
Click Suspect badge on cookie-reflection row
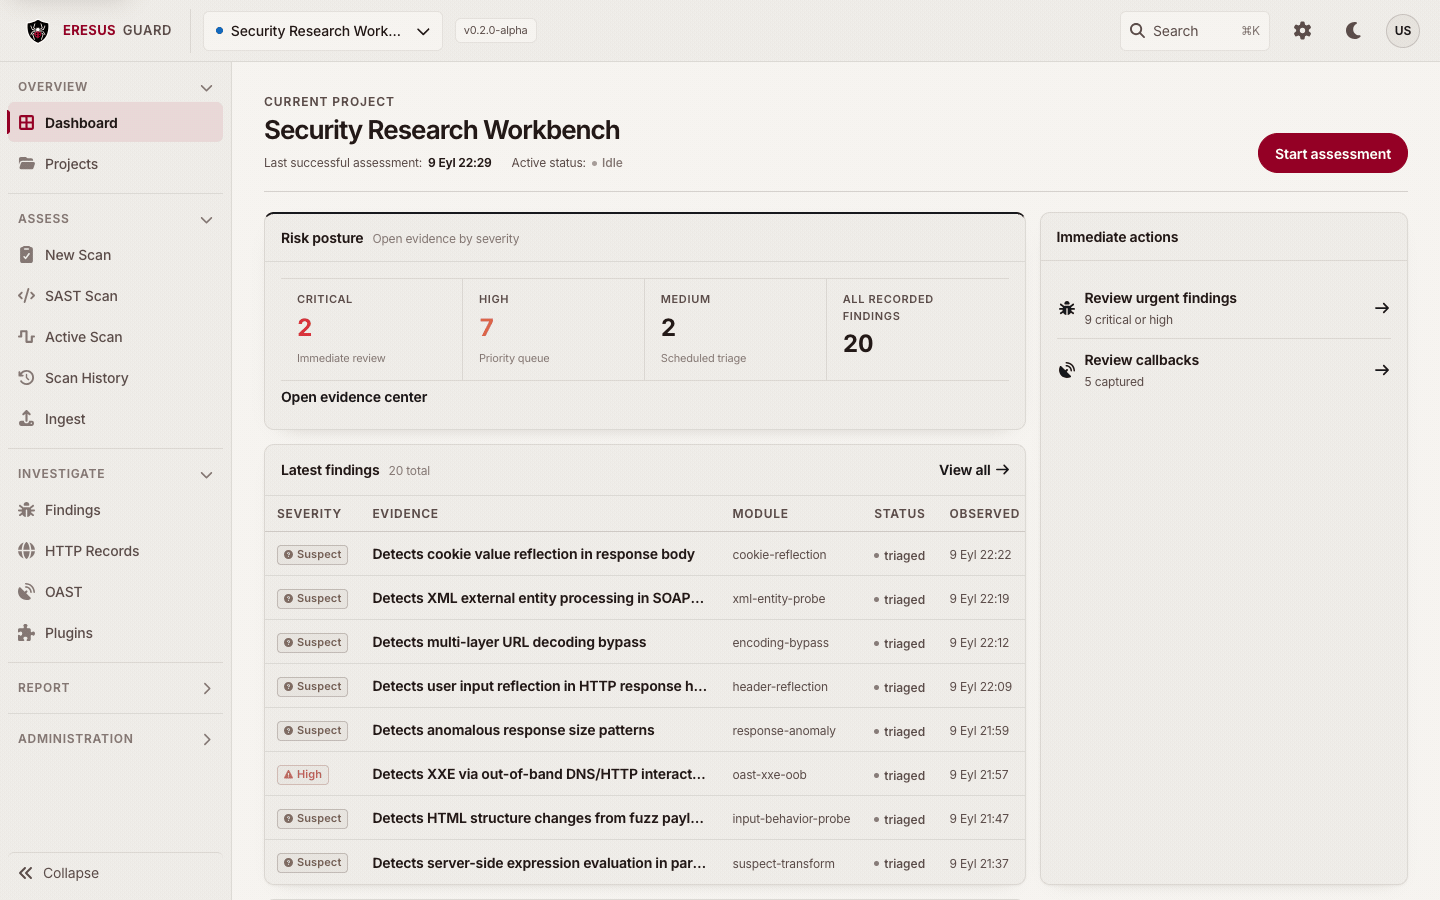(x=312, y=554)
